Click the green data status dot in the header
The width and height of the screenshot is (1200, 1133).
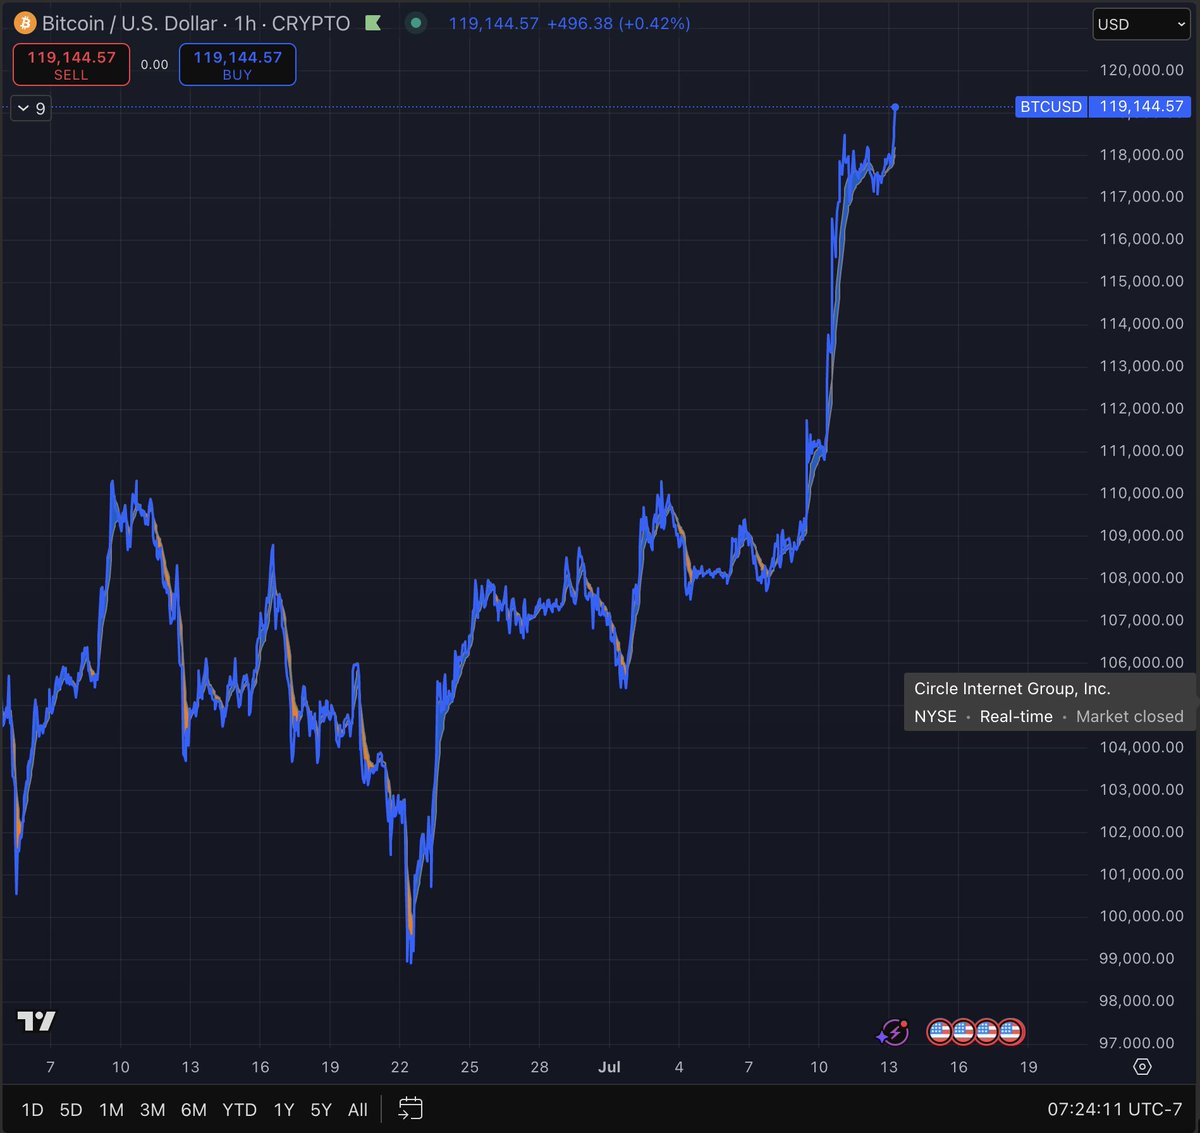[415, 23]
